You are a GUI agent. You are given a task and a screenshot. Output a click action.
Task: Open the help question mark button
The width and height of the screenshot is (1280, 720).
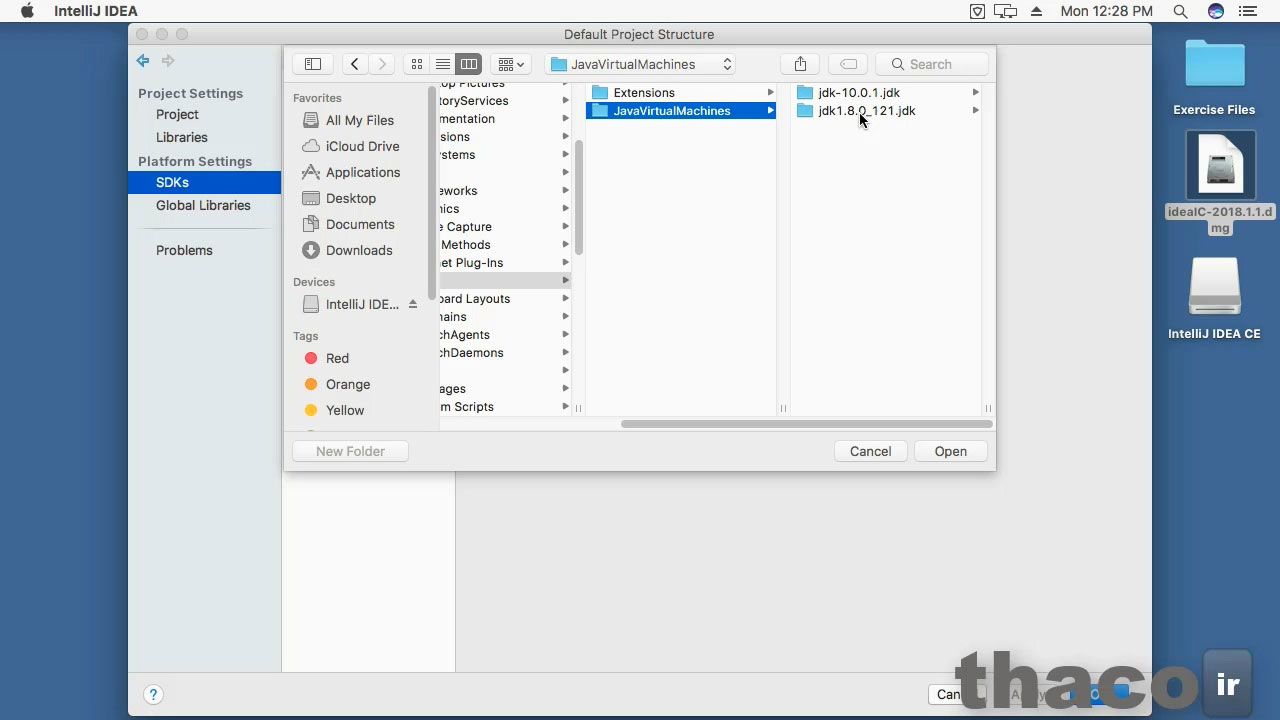point(153,694)
